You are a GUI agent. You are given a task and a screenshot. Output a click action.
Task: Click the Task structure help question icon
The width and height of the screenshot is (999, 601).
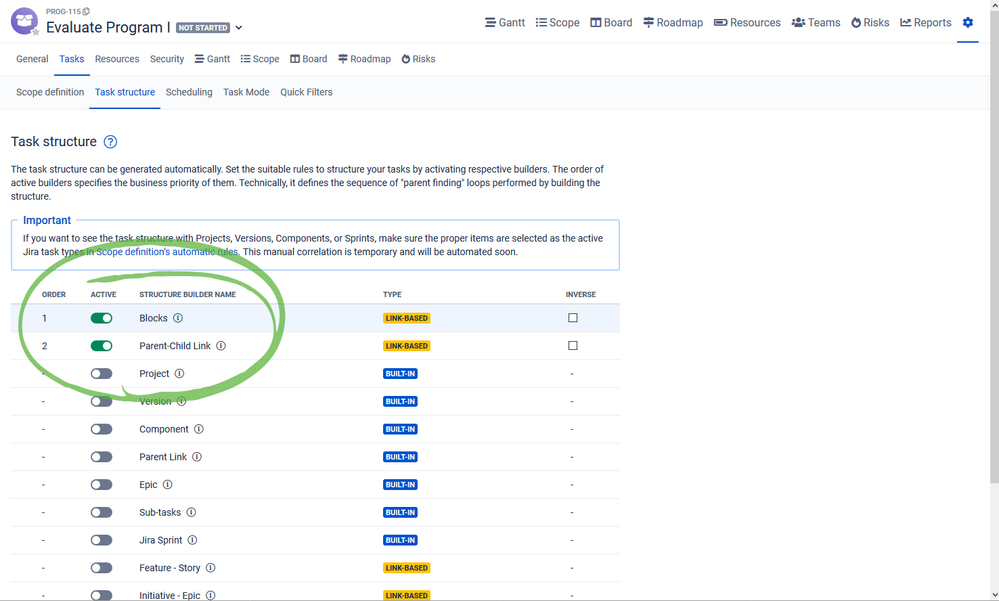110,141
